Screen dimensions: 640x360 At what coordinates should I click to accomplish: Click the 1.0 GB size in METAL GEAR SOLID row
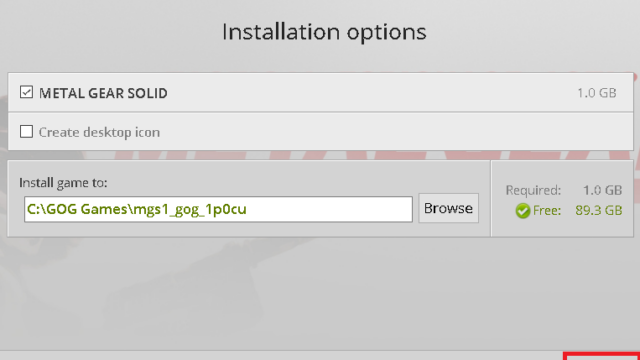pyautogui.click(x=596, y=93)
